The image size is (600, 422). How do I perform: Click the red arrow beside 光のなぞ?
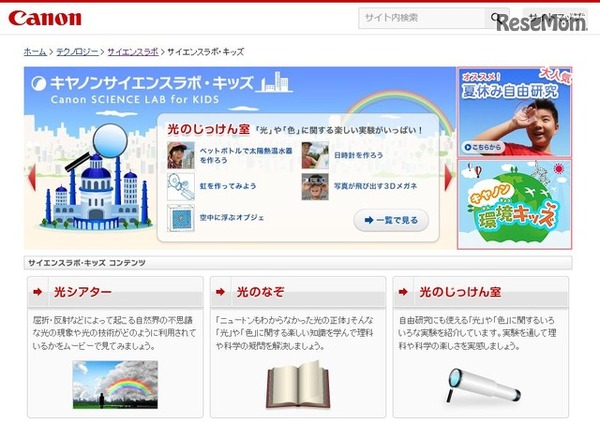tap(220, 292)
